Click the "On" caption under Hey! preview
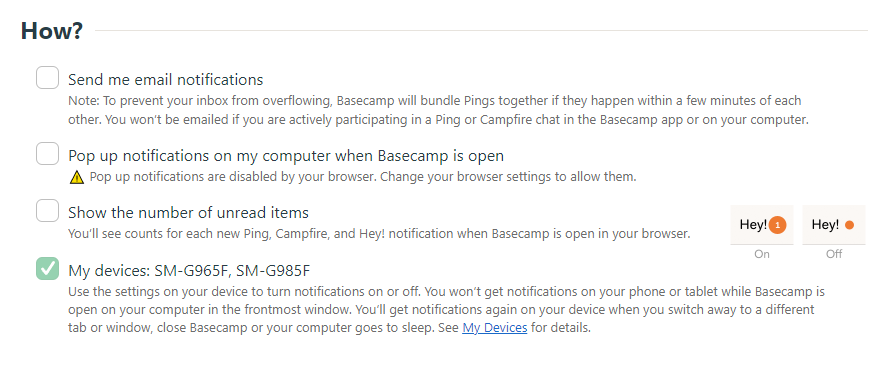 coord(762,254)
